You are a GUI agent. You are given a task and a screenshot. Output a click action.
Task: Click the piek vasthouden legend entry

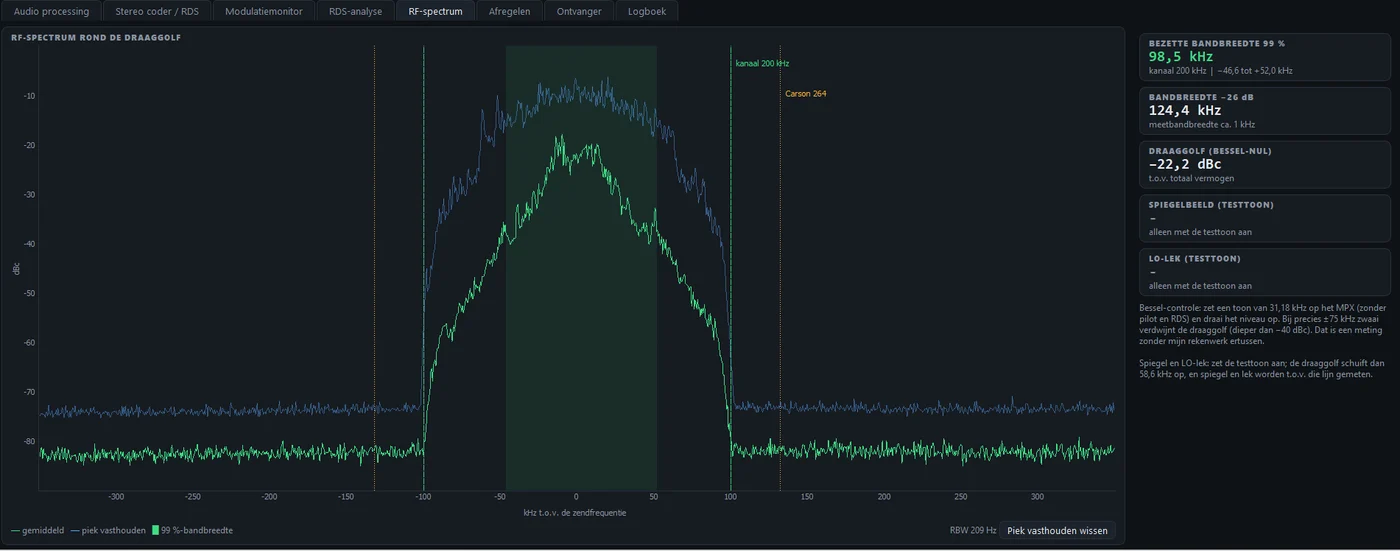tap(108, 530)
